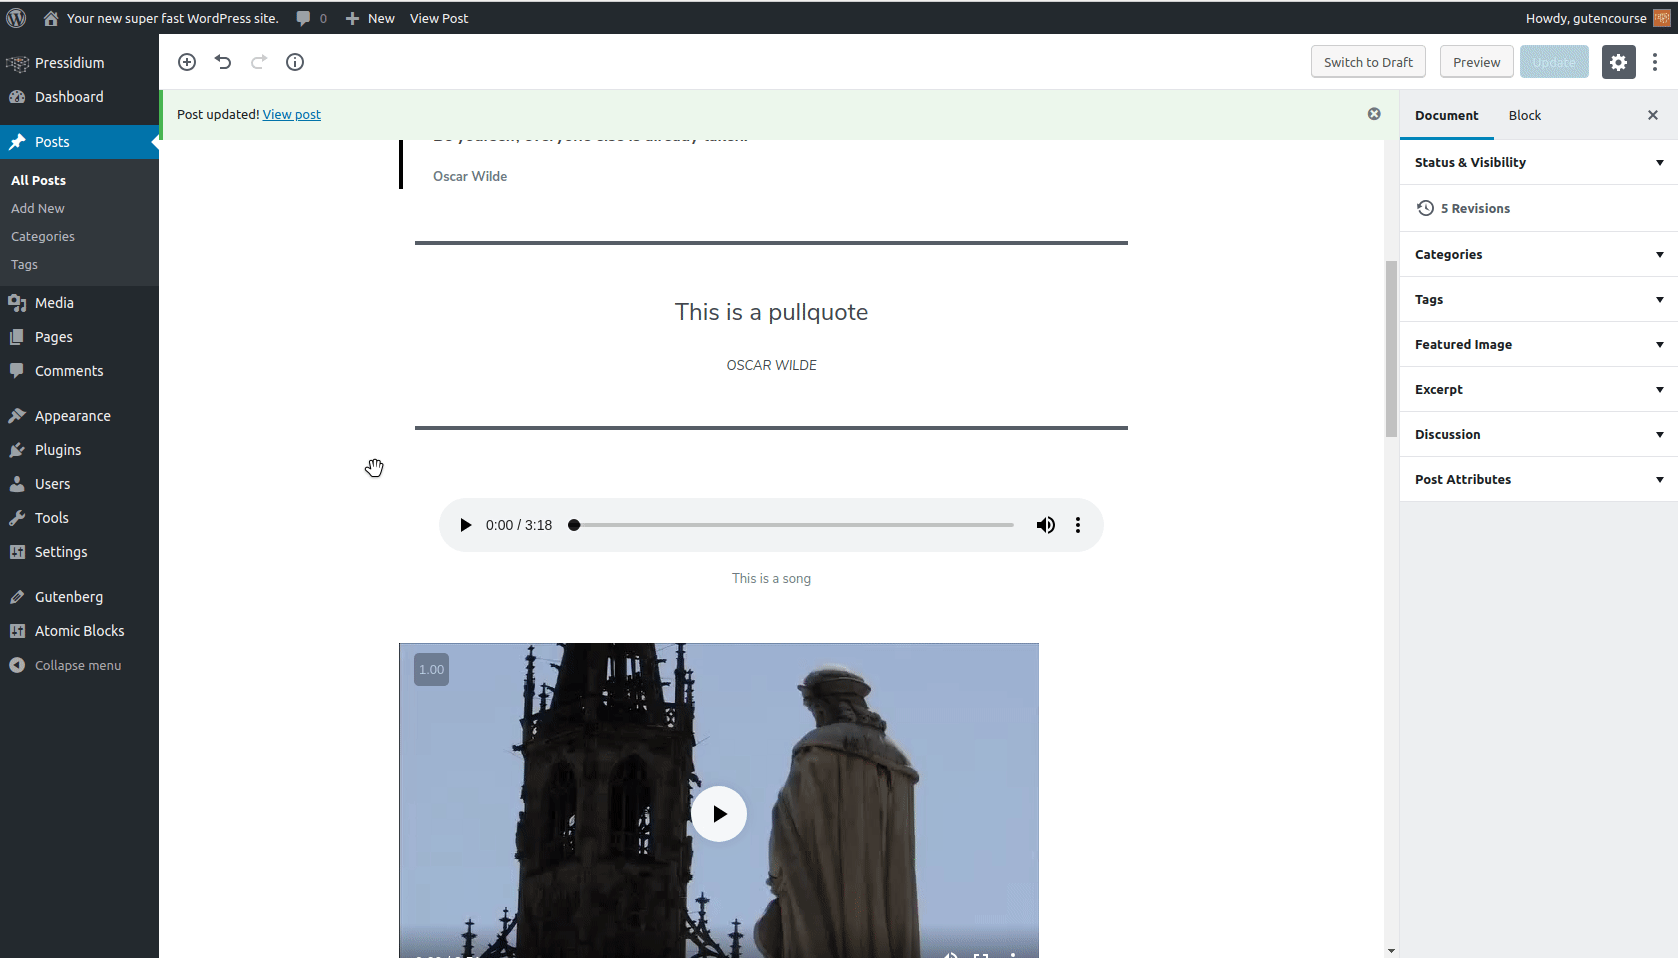Open the site home icon link
The height and width of the screenshot is (958, 1678).
(x=51, y=18)
